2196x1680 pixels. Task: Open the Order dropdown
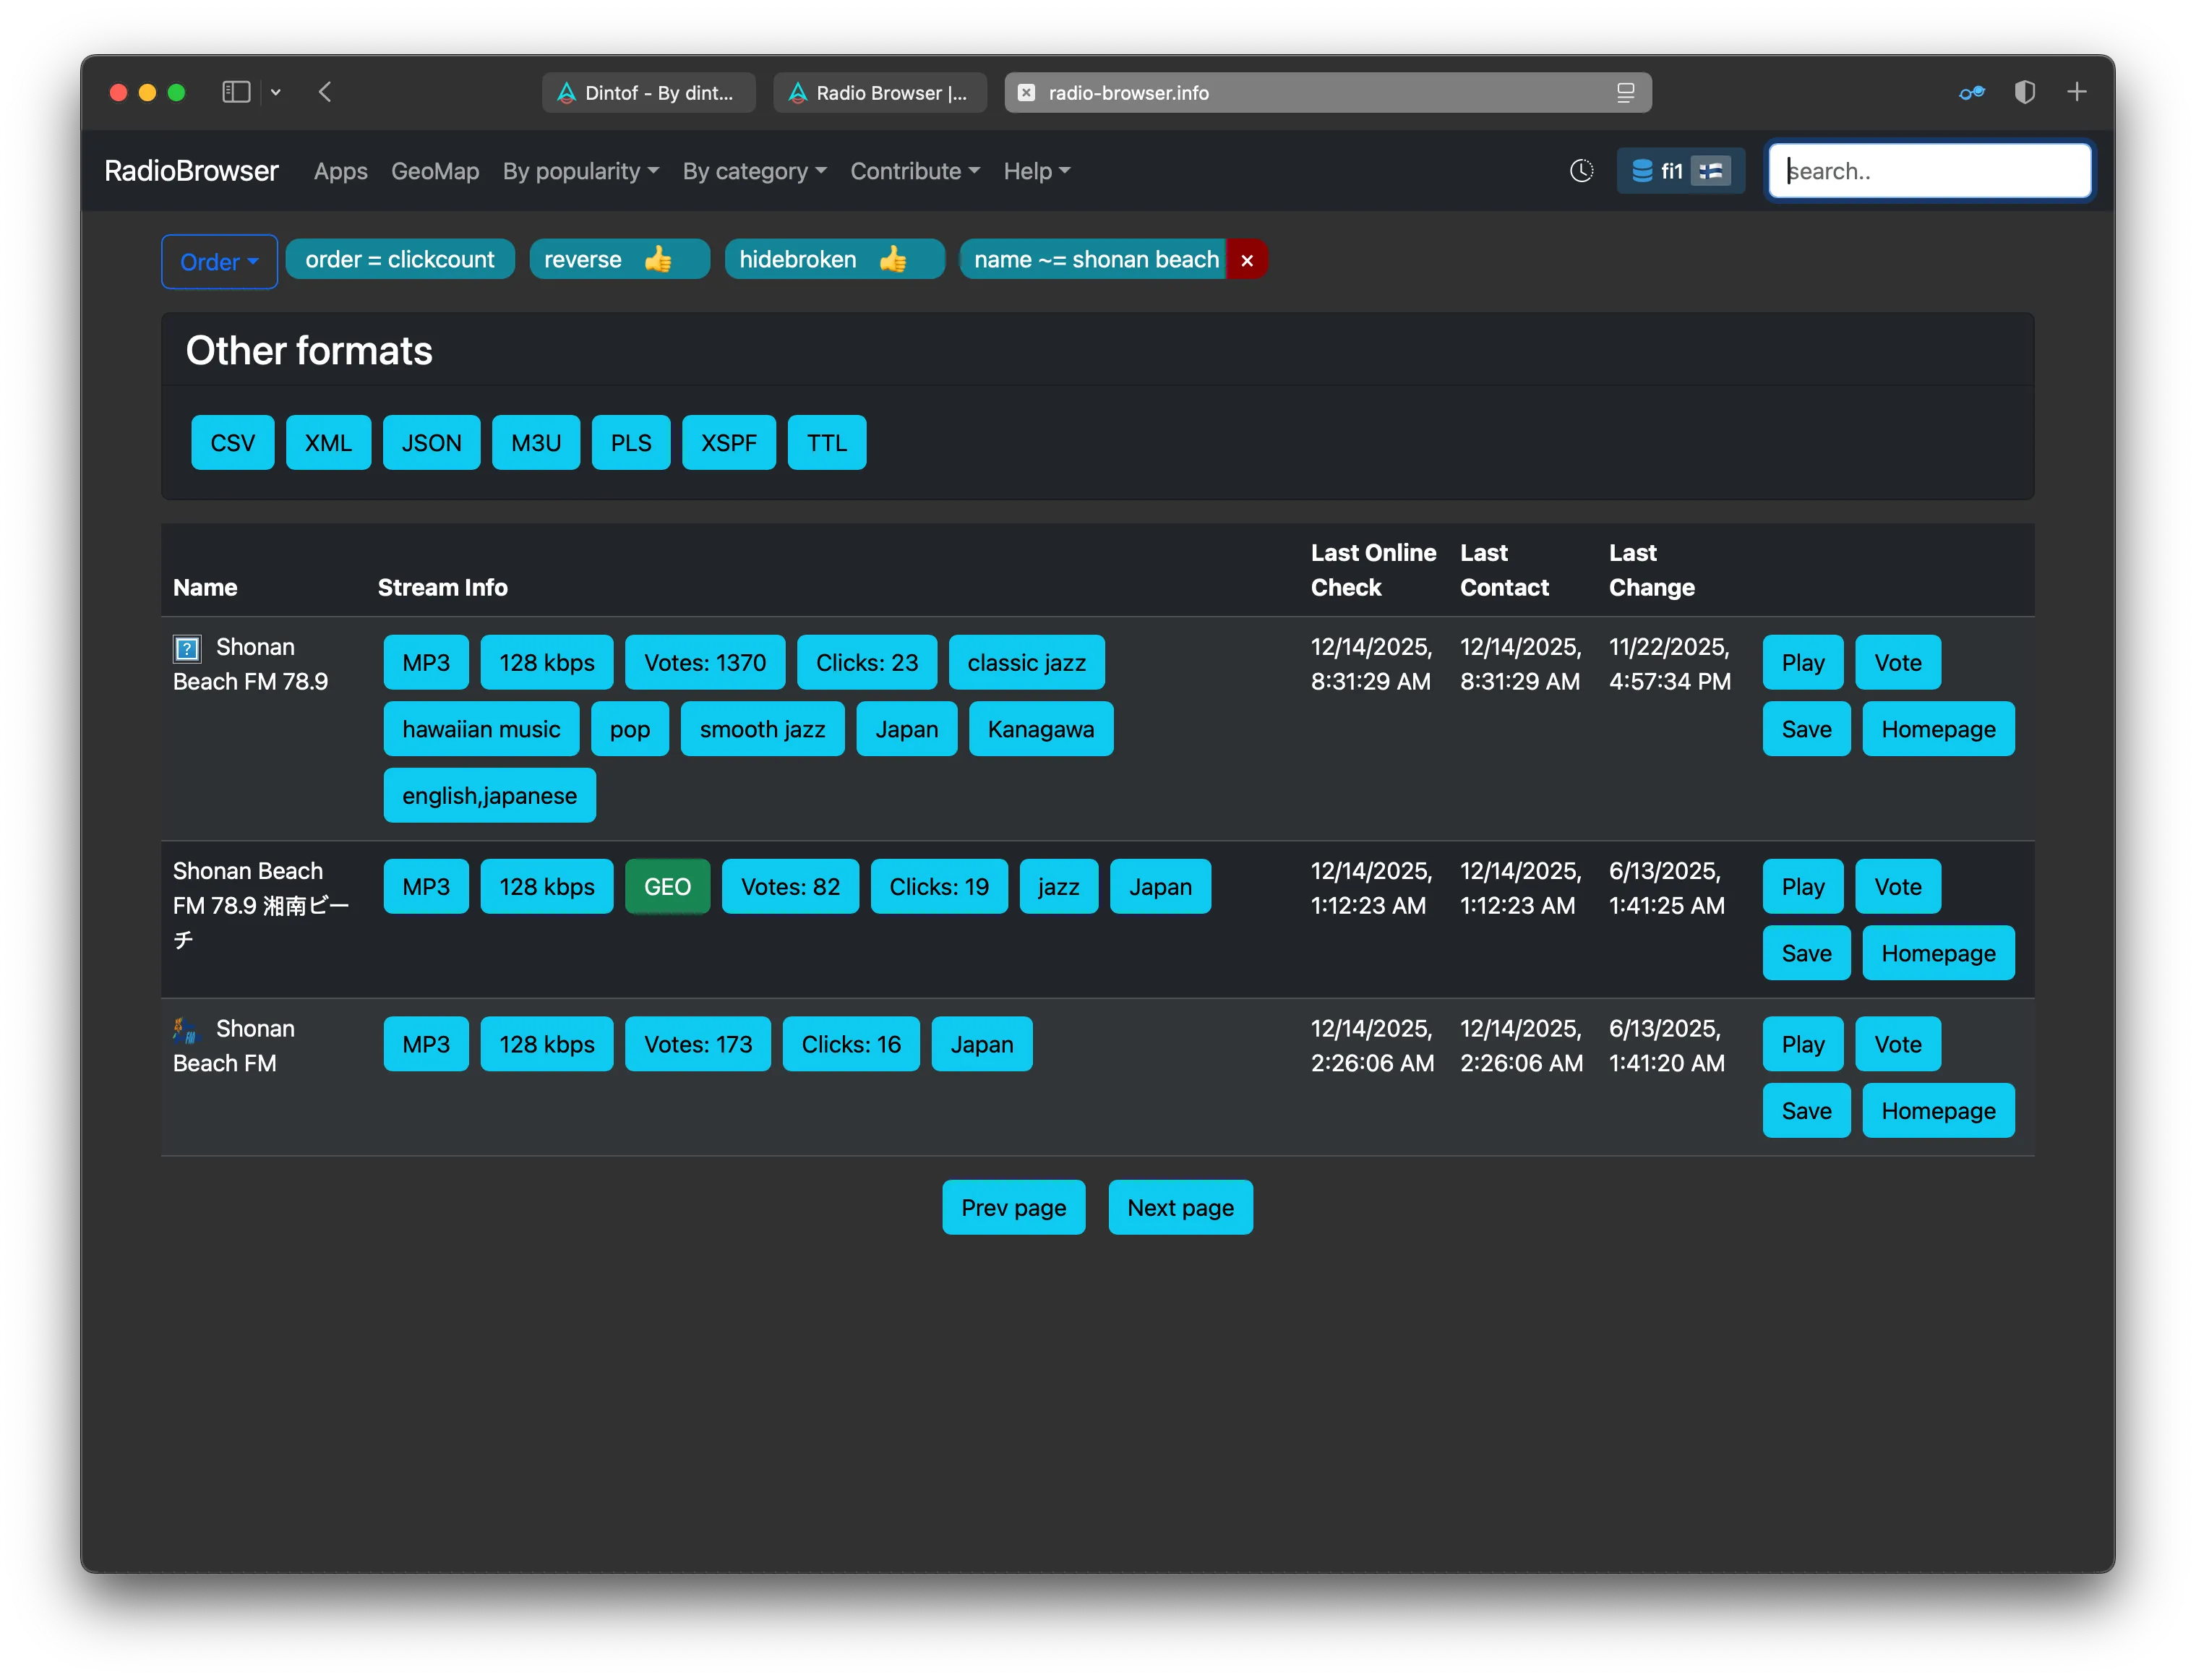tap(219, 262)
